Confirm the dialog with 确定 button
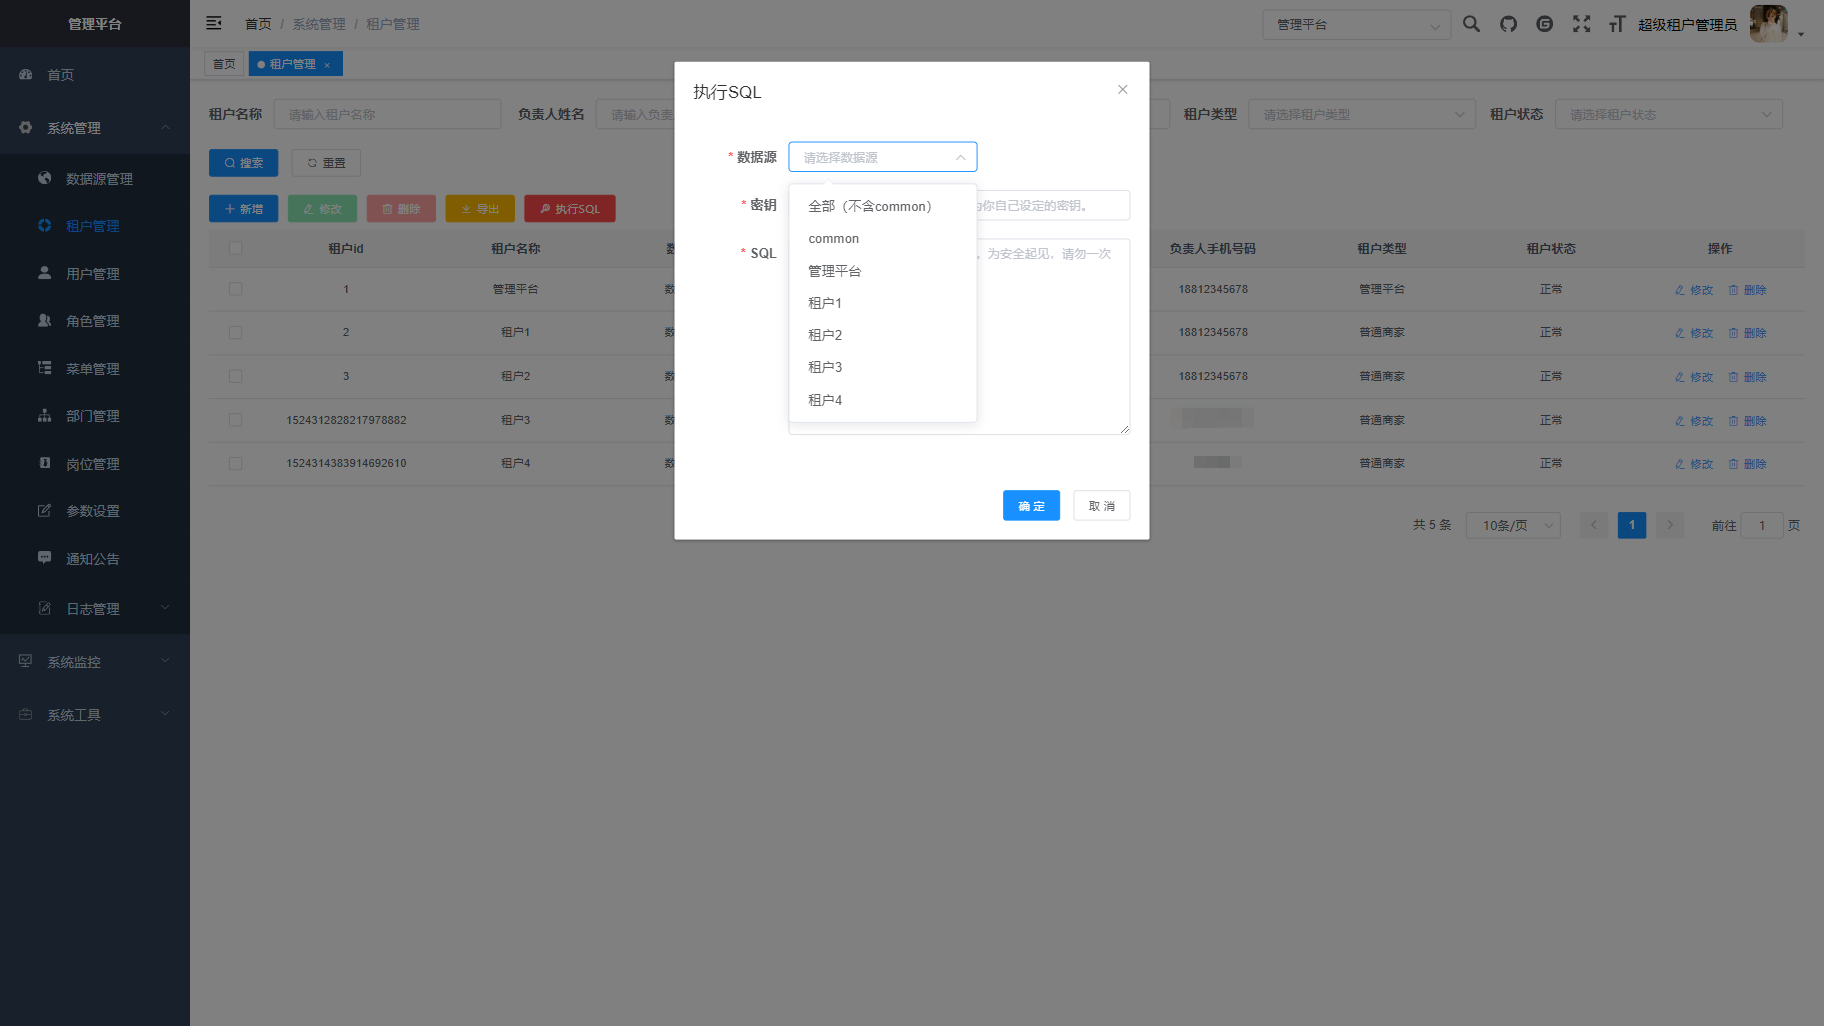The image size is (1824, 1026). tap(1031, 505)
